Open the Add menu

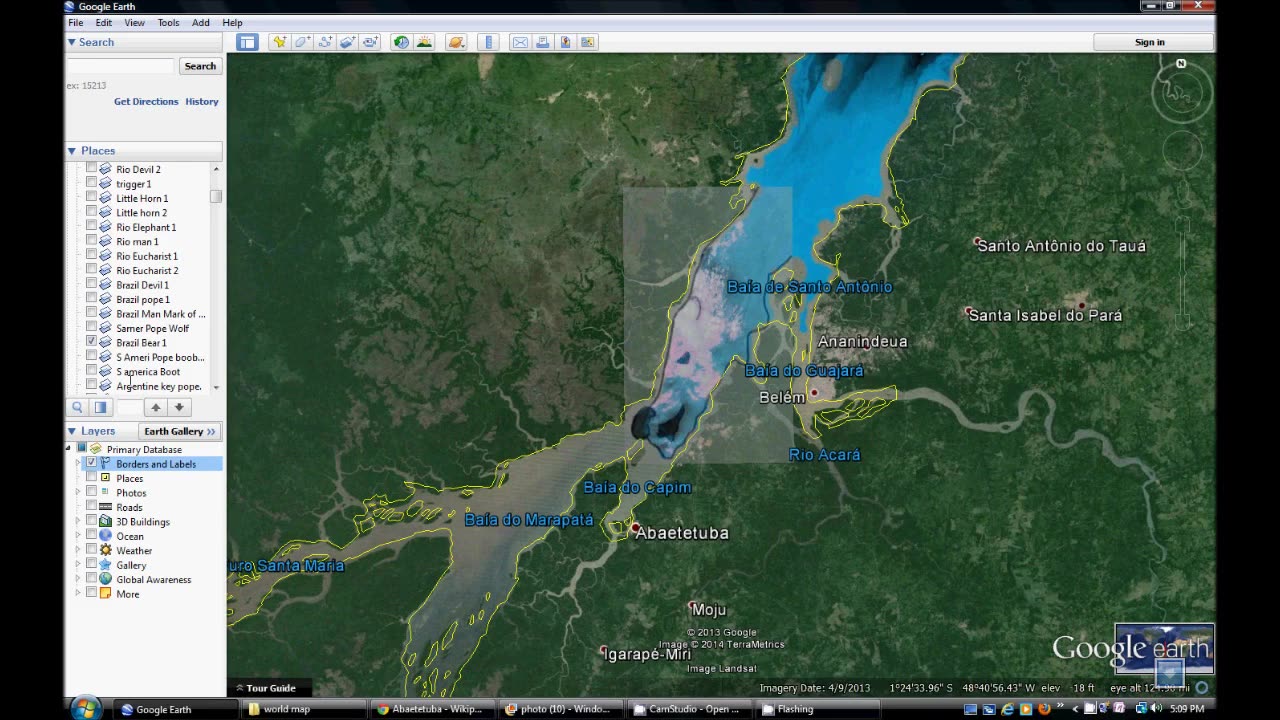(201, 22)
